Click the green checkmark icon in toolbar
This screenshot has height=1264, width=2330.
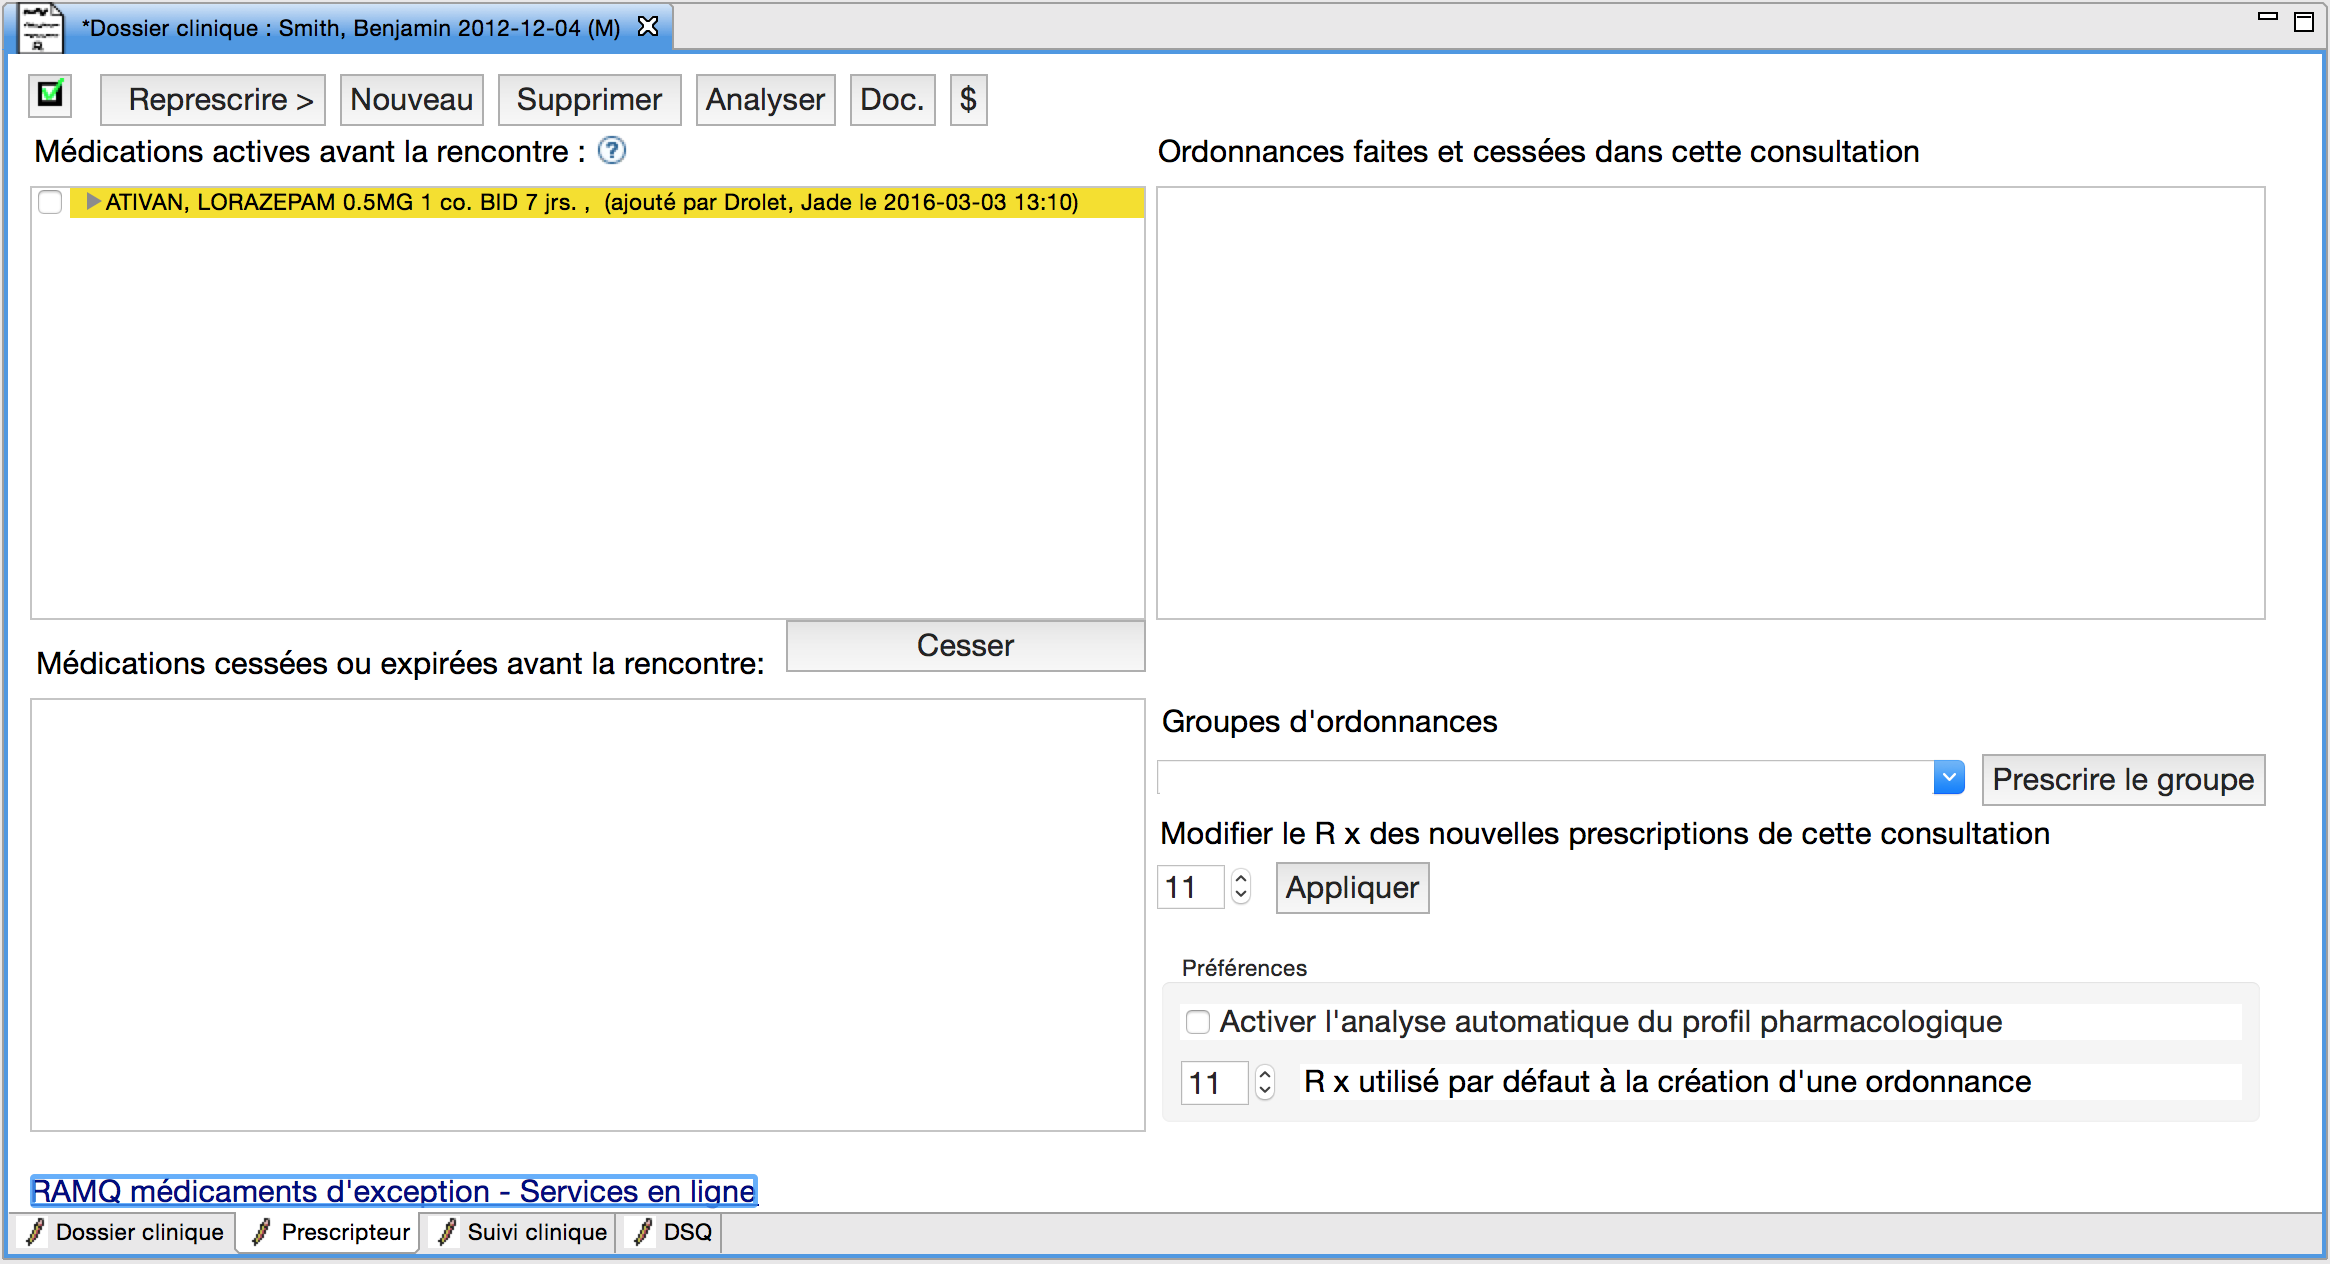click(x=50, y=96)
